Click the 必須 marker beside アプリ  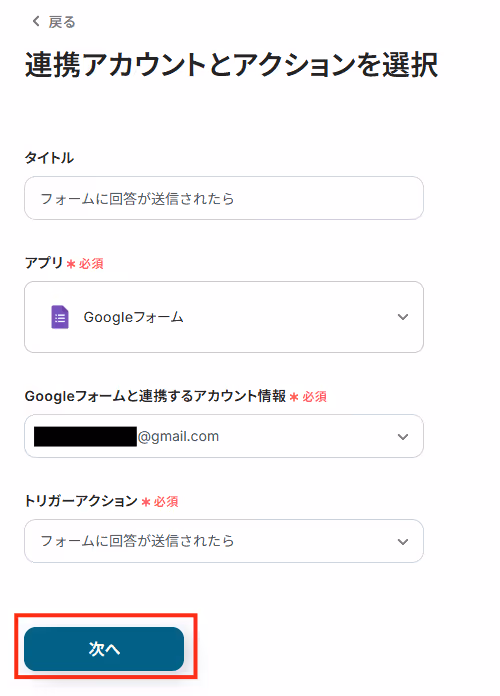[x=91, y=264]
